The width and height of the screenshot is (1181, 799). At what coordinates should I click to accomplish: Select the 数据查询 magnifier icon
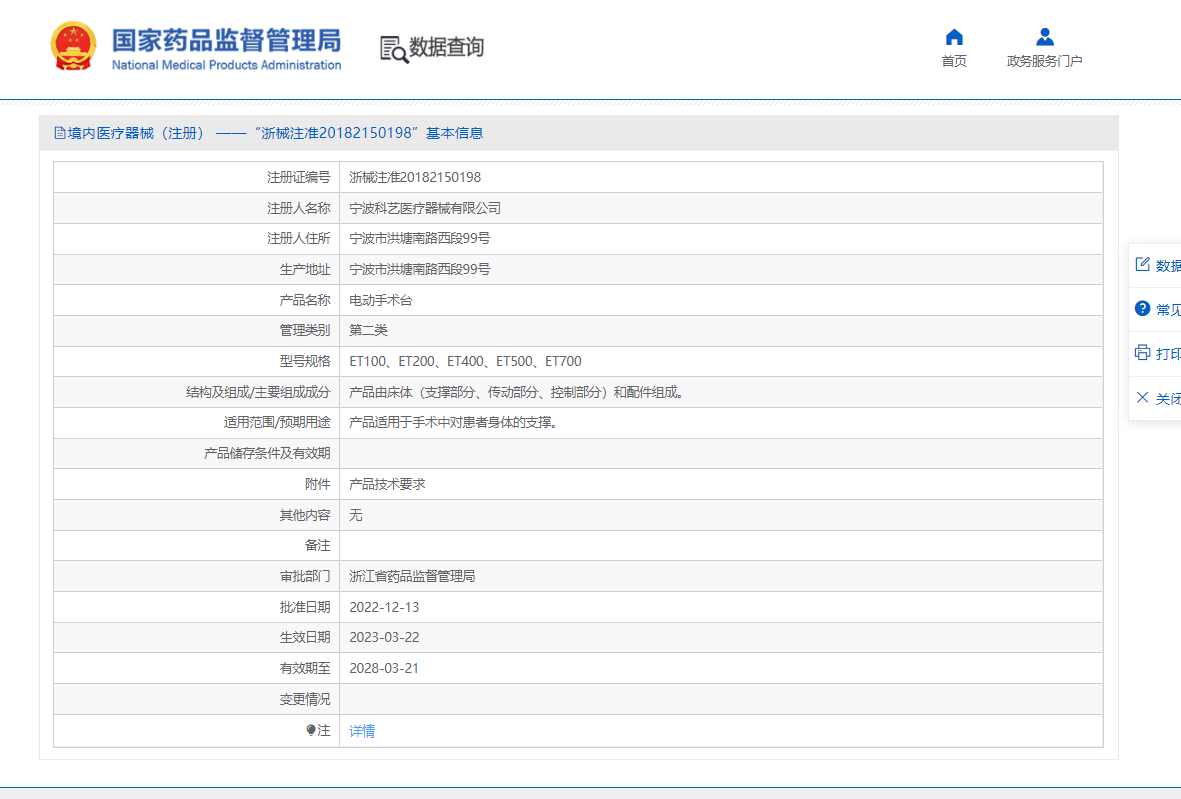tap(391, 49)
